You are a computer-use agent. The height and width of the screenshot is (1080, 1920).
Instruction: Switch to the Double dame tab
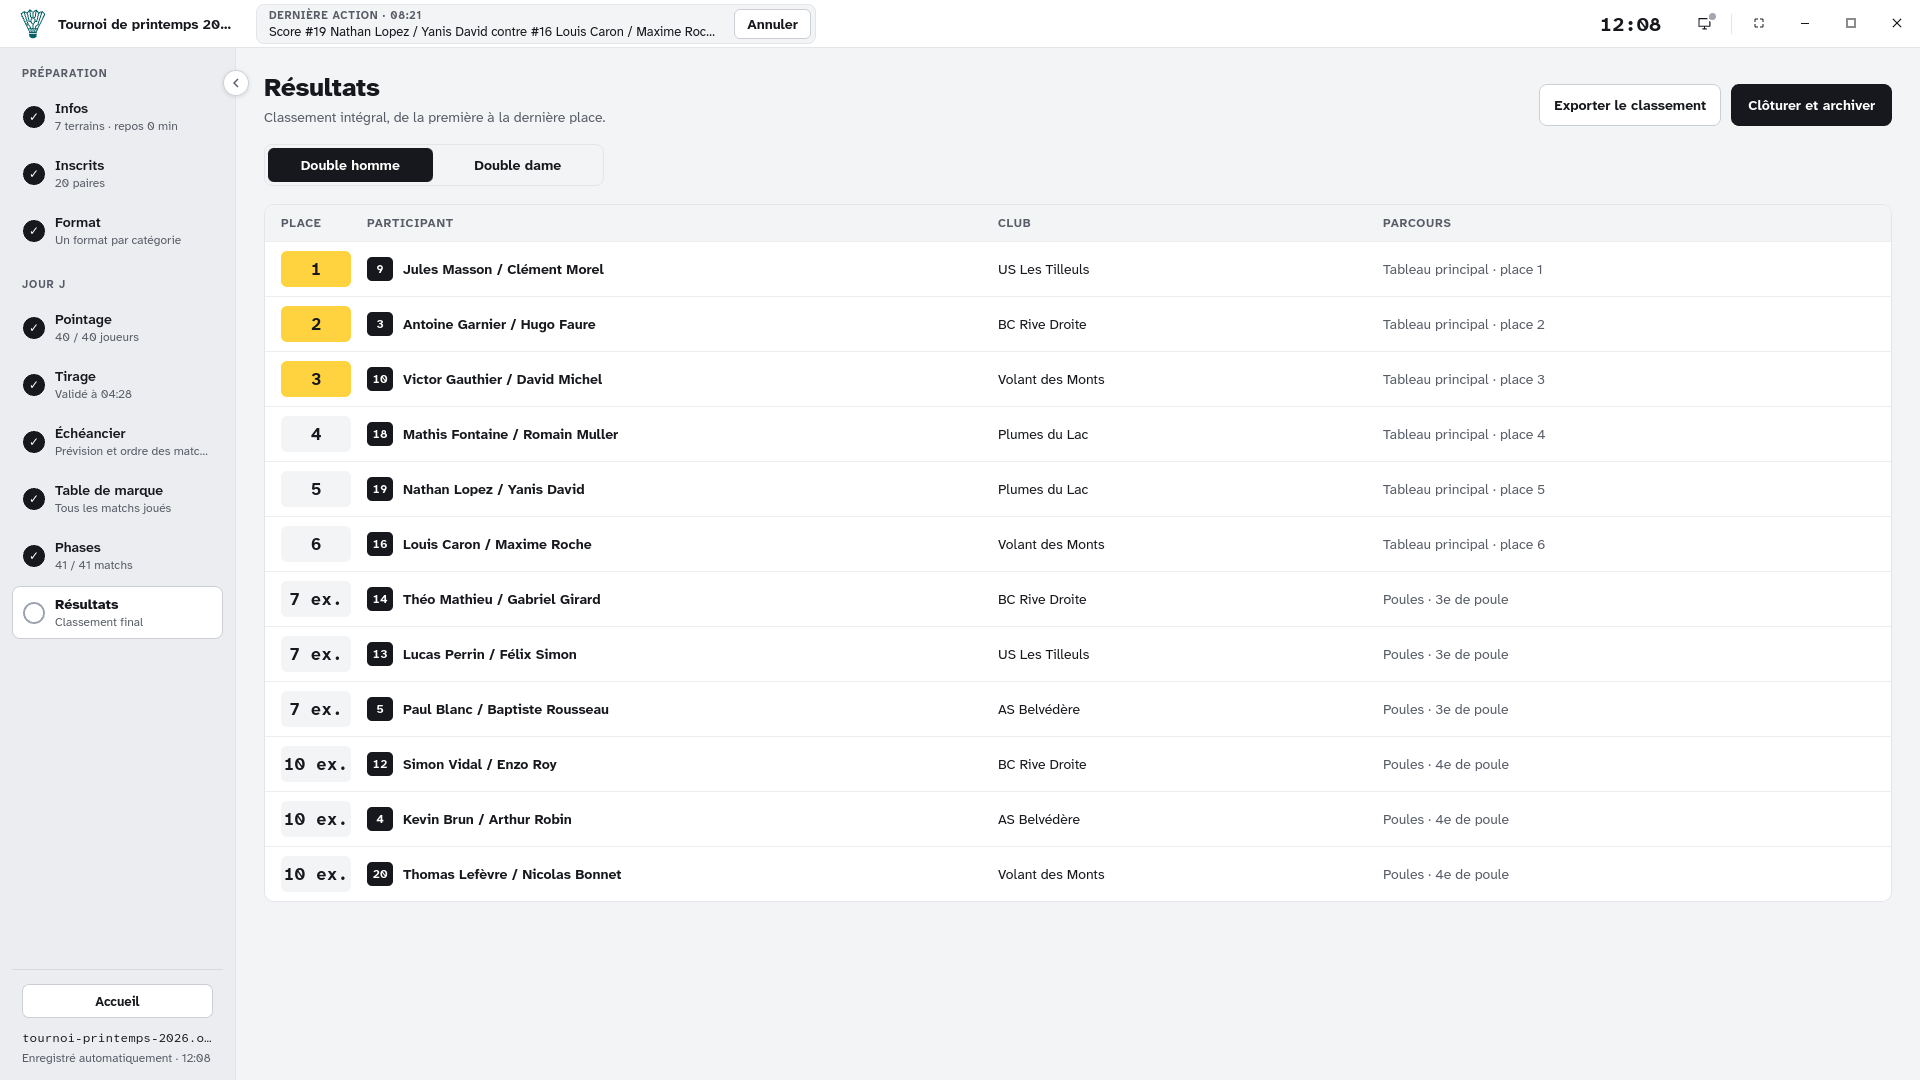[517, 165]
